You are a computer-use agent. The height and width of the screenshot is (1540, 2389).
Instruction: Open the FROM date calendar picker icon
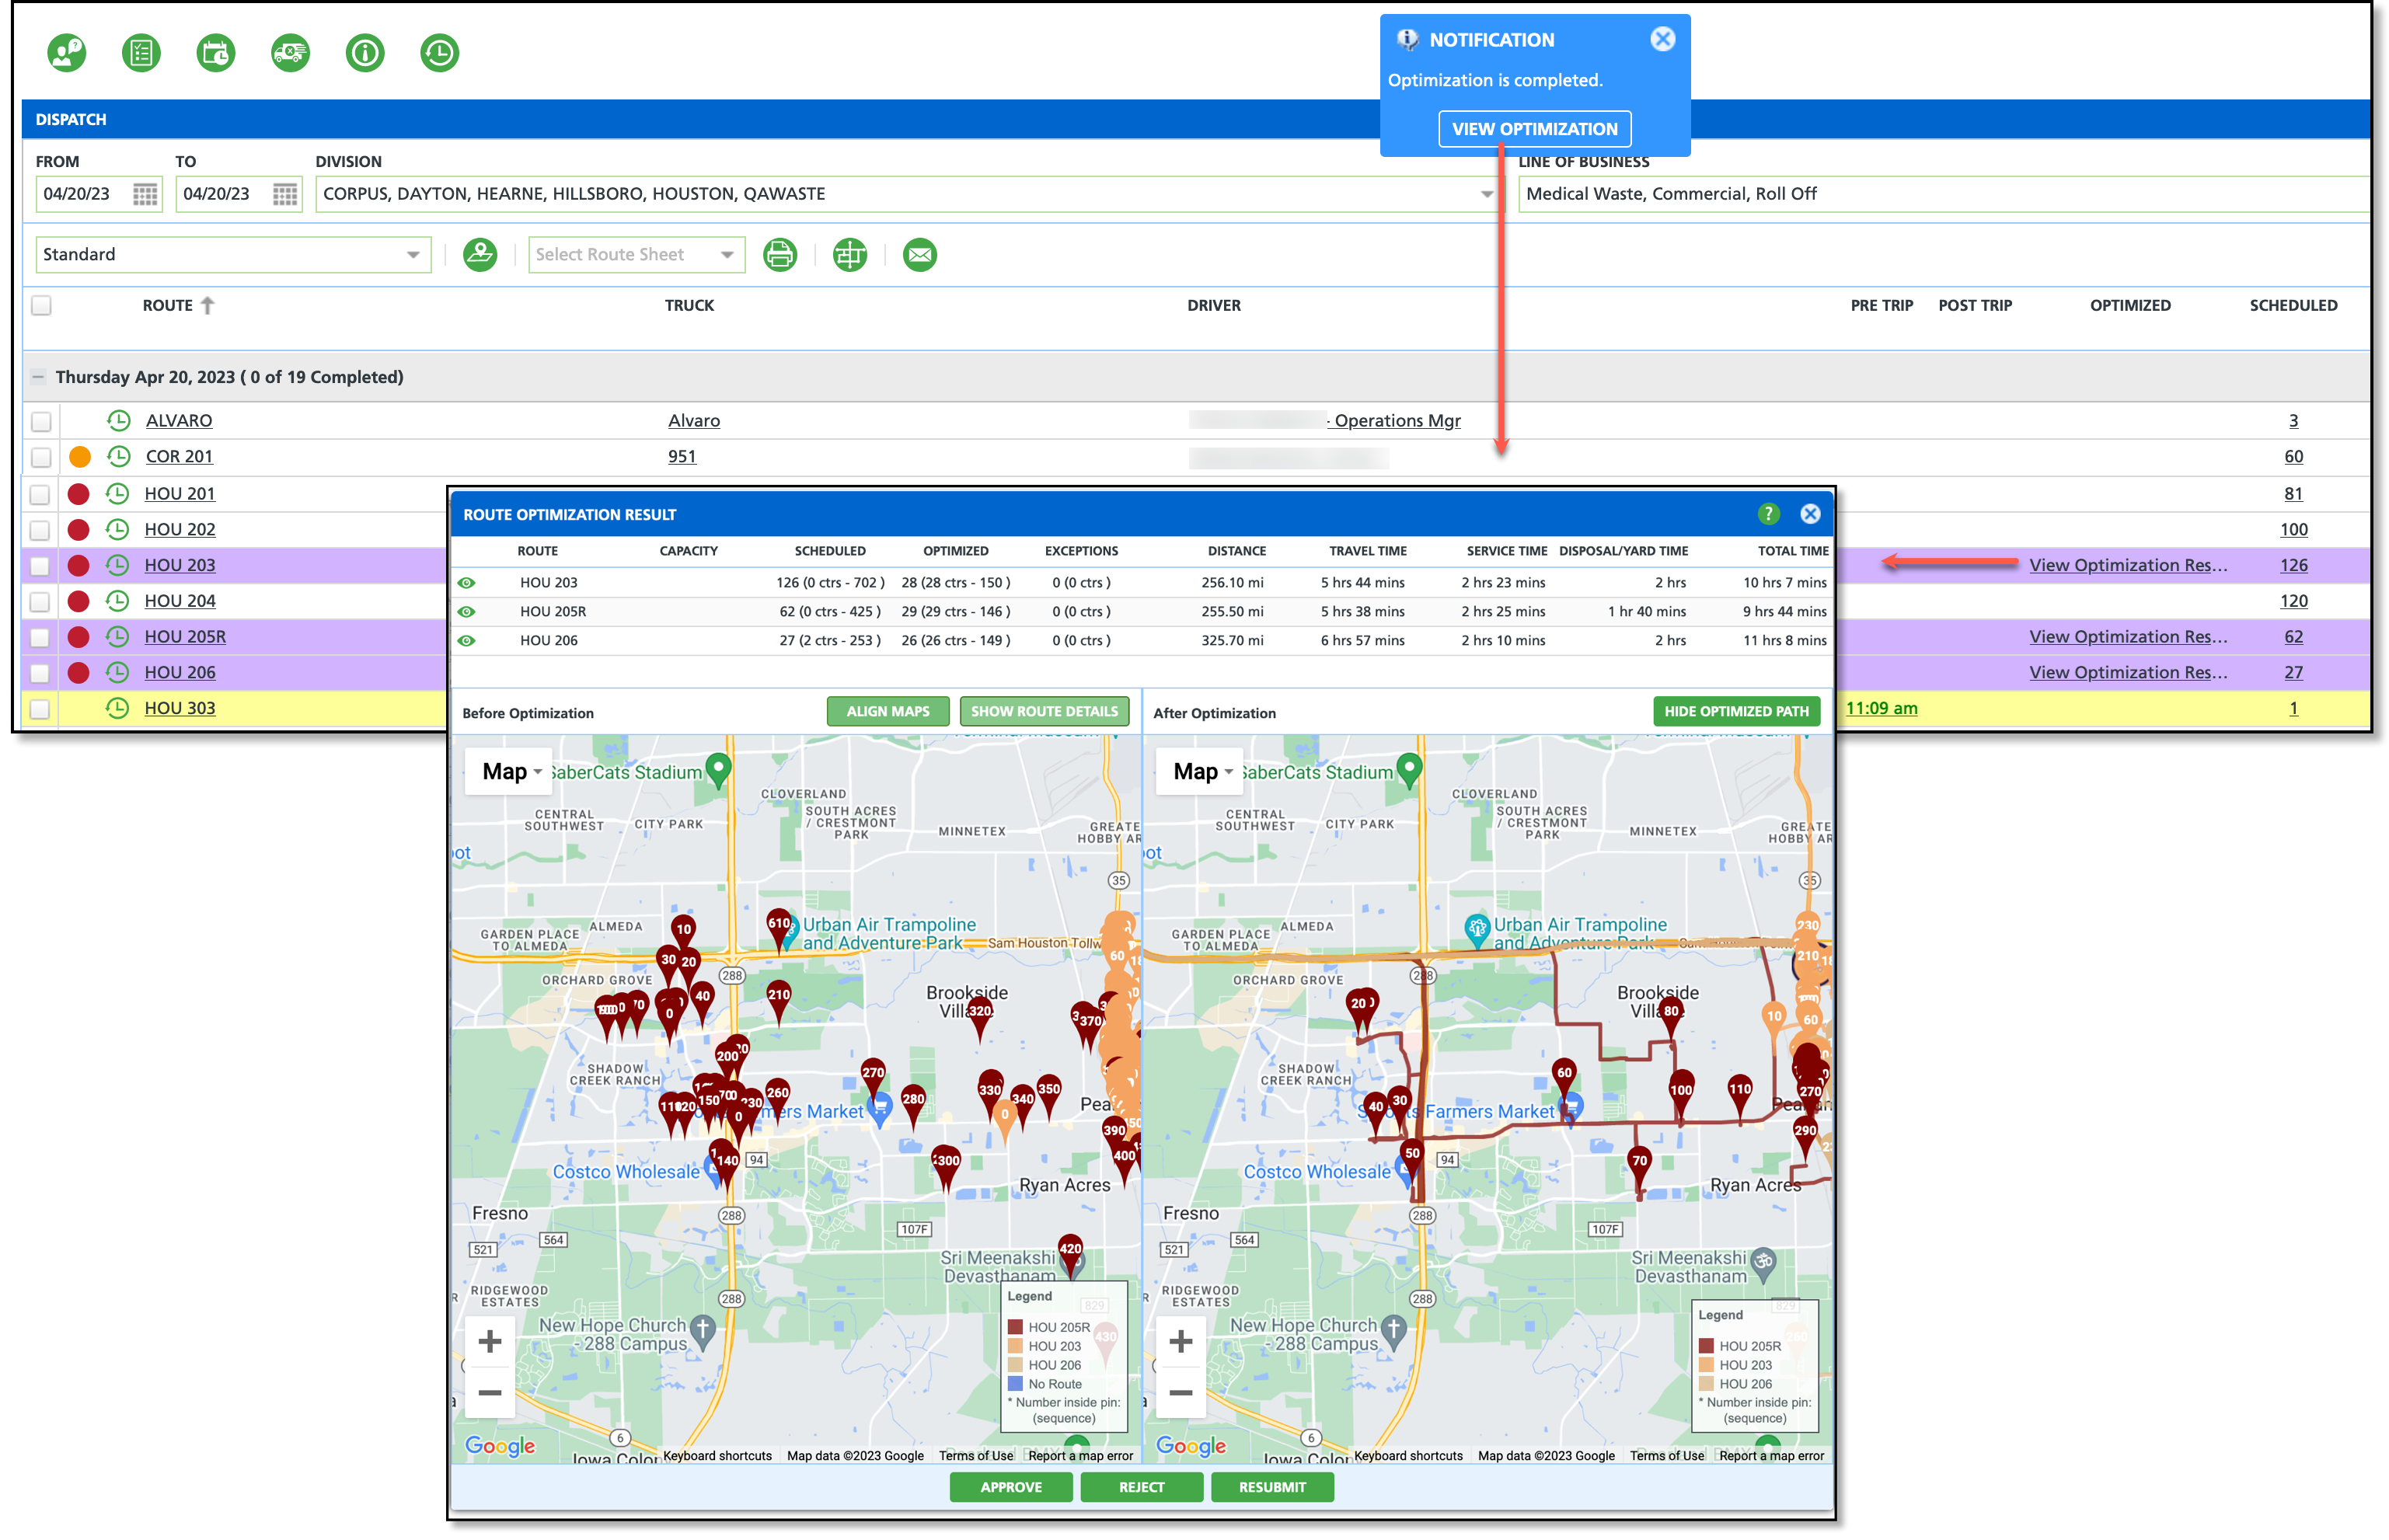(x=146, y=194)
